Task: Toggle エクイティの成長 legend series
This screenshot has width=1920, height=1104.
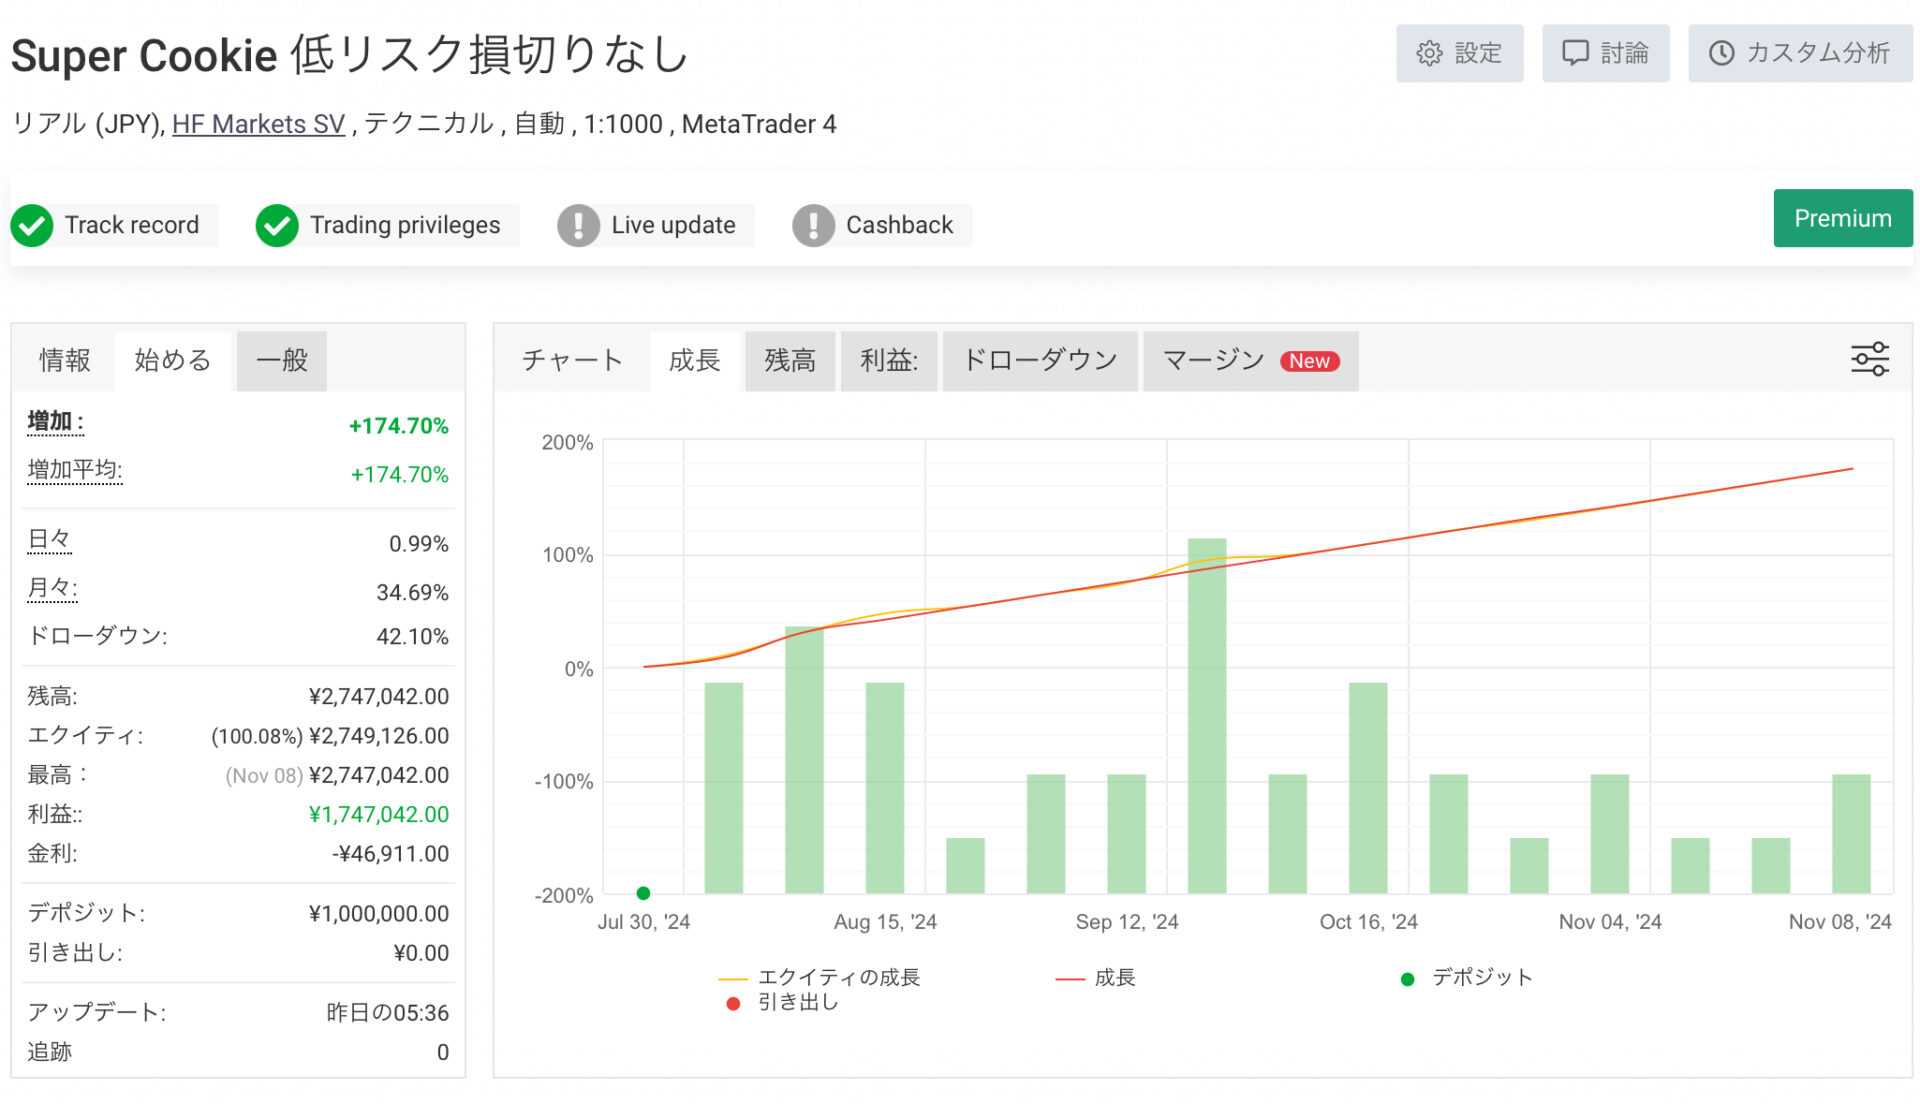Action: click(819, 977)
